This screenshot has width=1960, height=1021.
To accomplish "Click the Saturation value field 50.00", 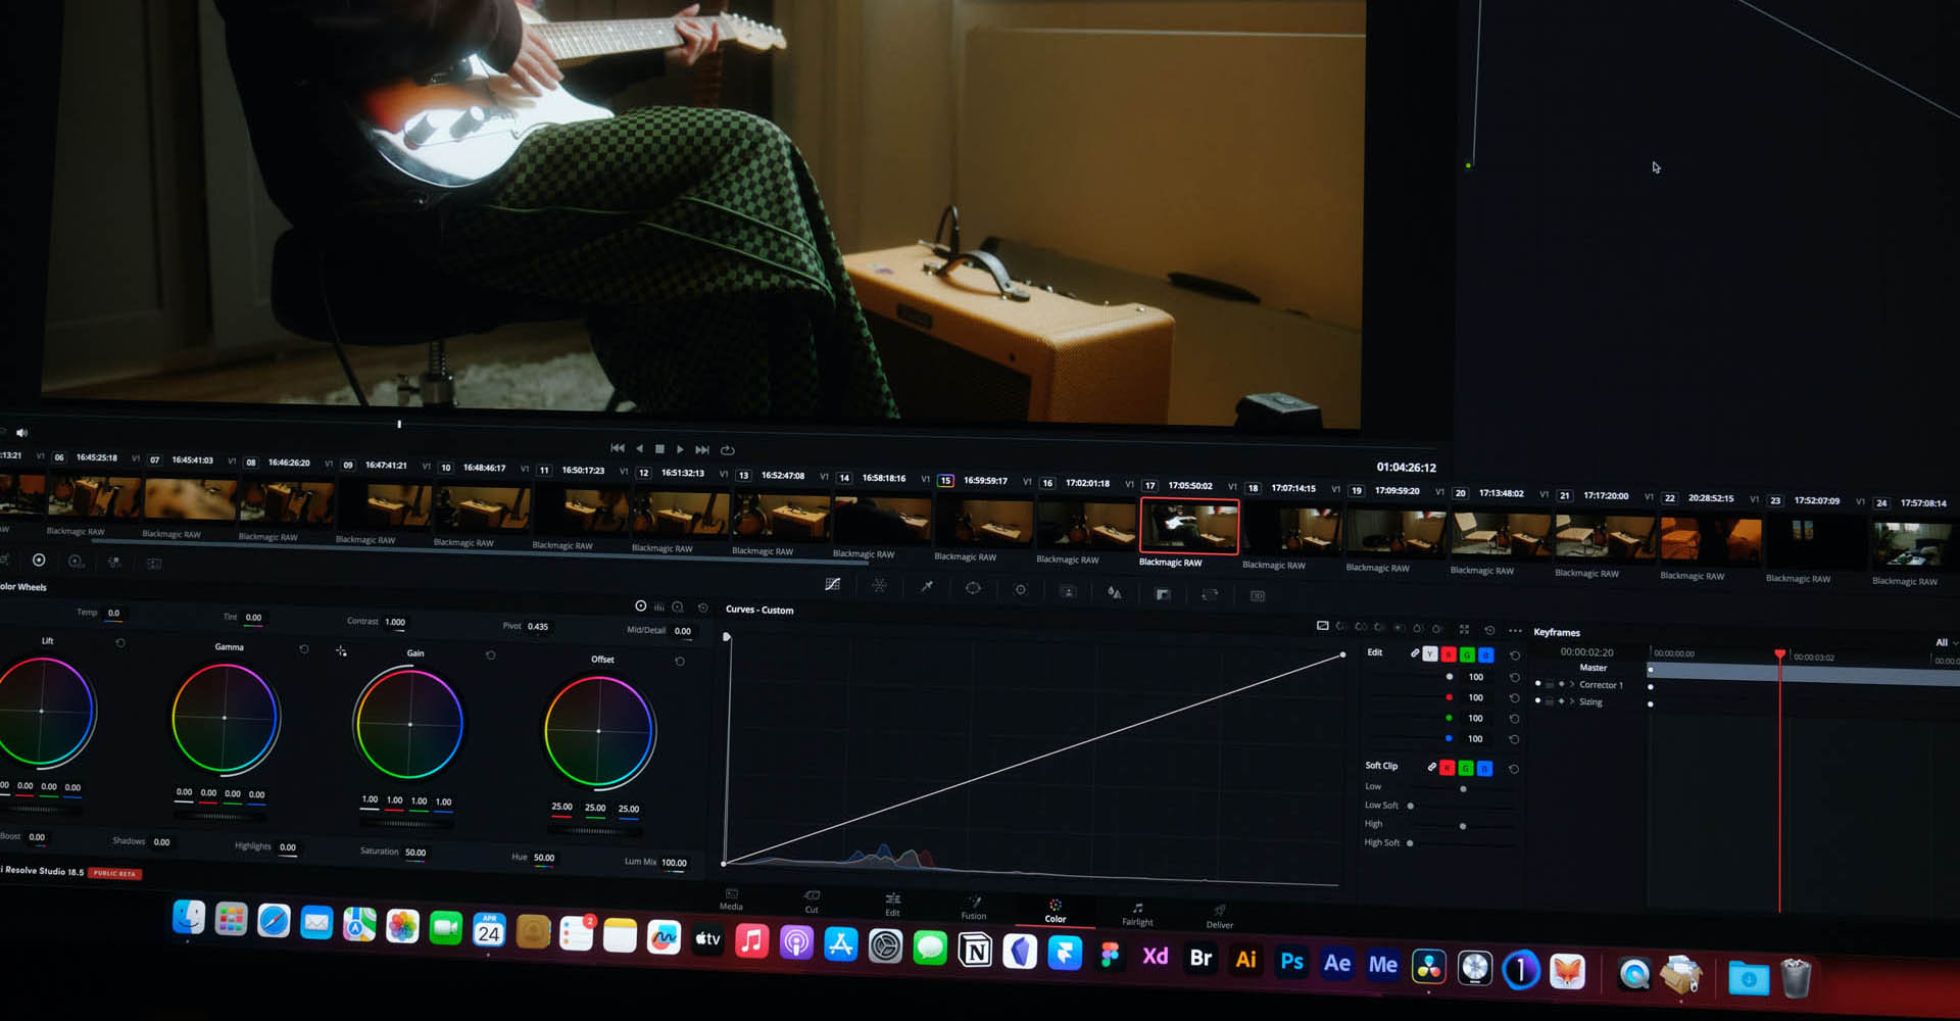I will (x=415, y=853).
